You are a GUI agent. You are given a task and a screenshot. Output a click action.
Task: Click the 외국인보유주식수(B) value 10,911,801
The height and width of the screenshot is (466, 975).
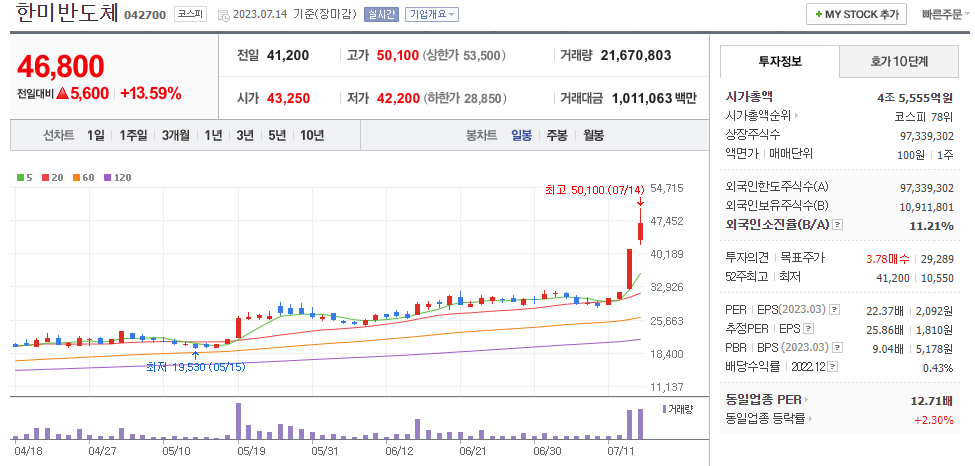pos(926,207)
